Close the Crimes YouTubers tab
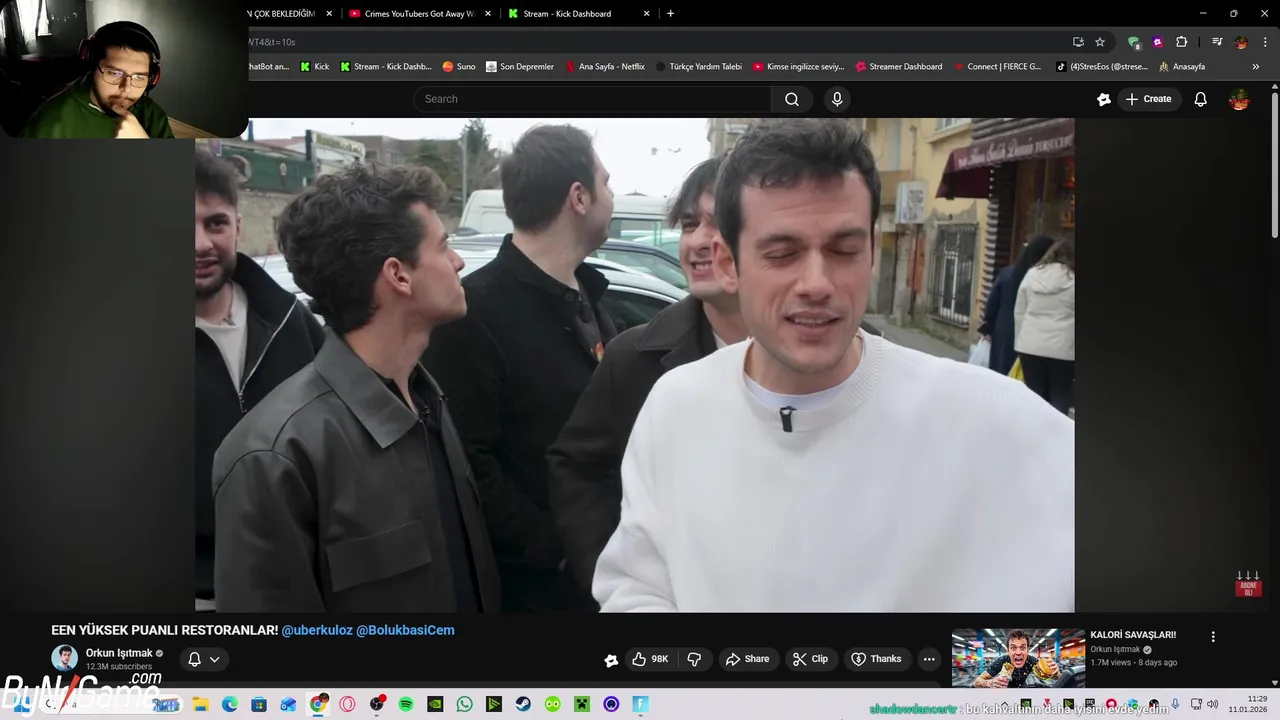Screen dimensions: 1280x720 coord(488,14)
